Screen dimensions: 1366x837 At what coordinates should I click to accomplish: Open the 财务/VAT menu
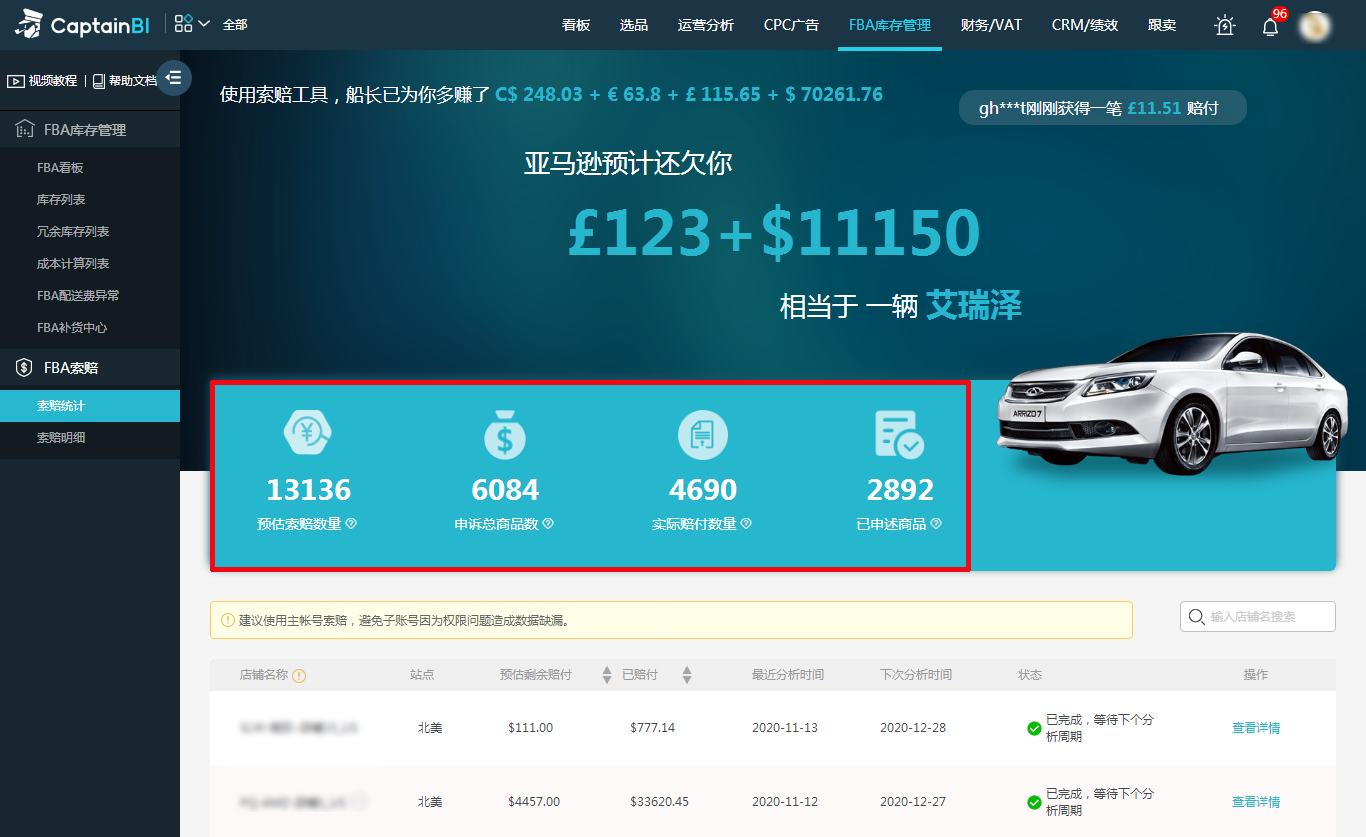(991, 25)
